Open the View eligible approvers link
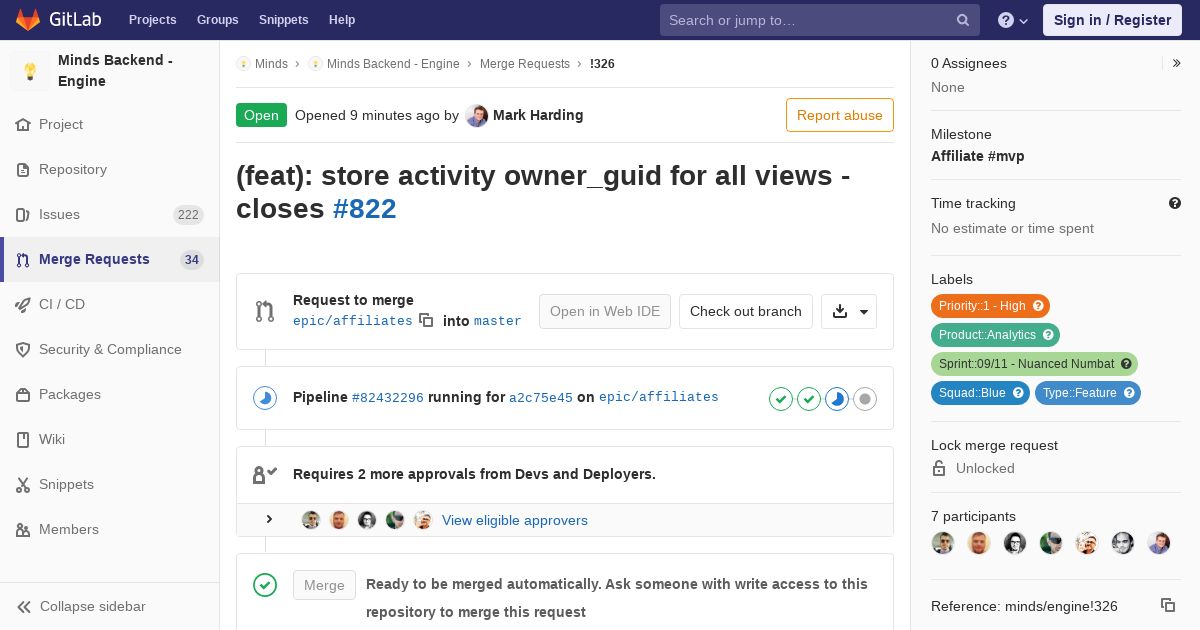The width and height of the screenshot is (1200, 630). (x=515, y=520)
